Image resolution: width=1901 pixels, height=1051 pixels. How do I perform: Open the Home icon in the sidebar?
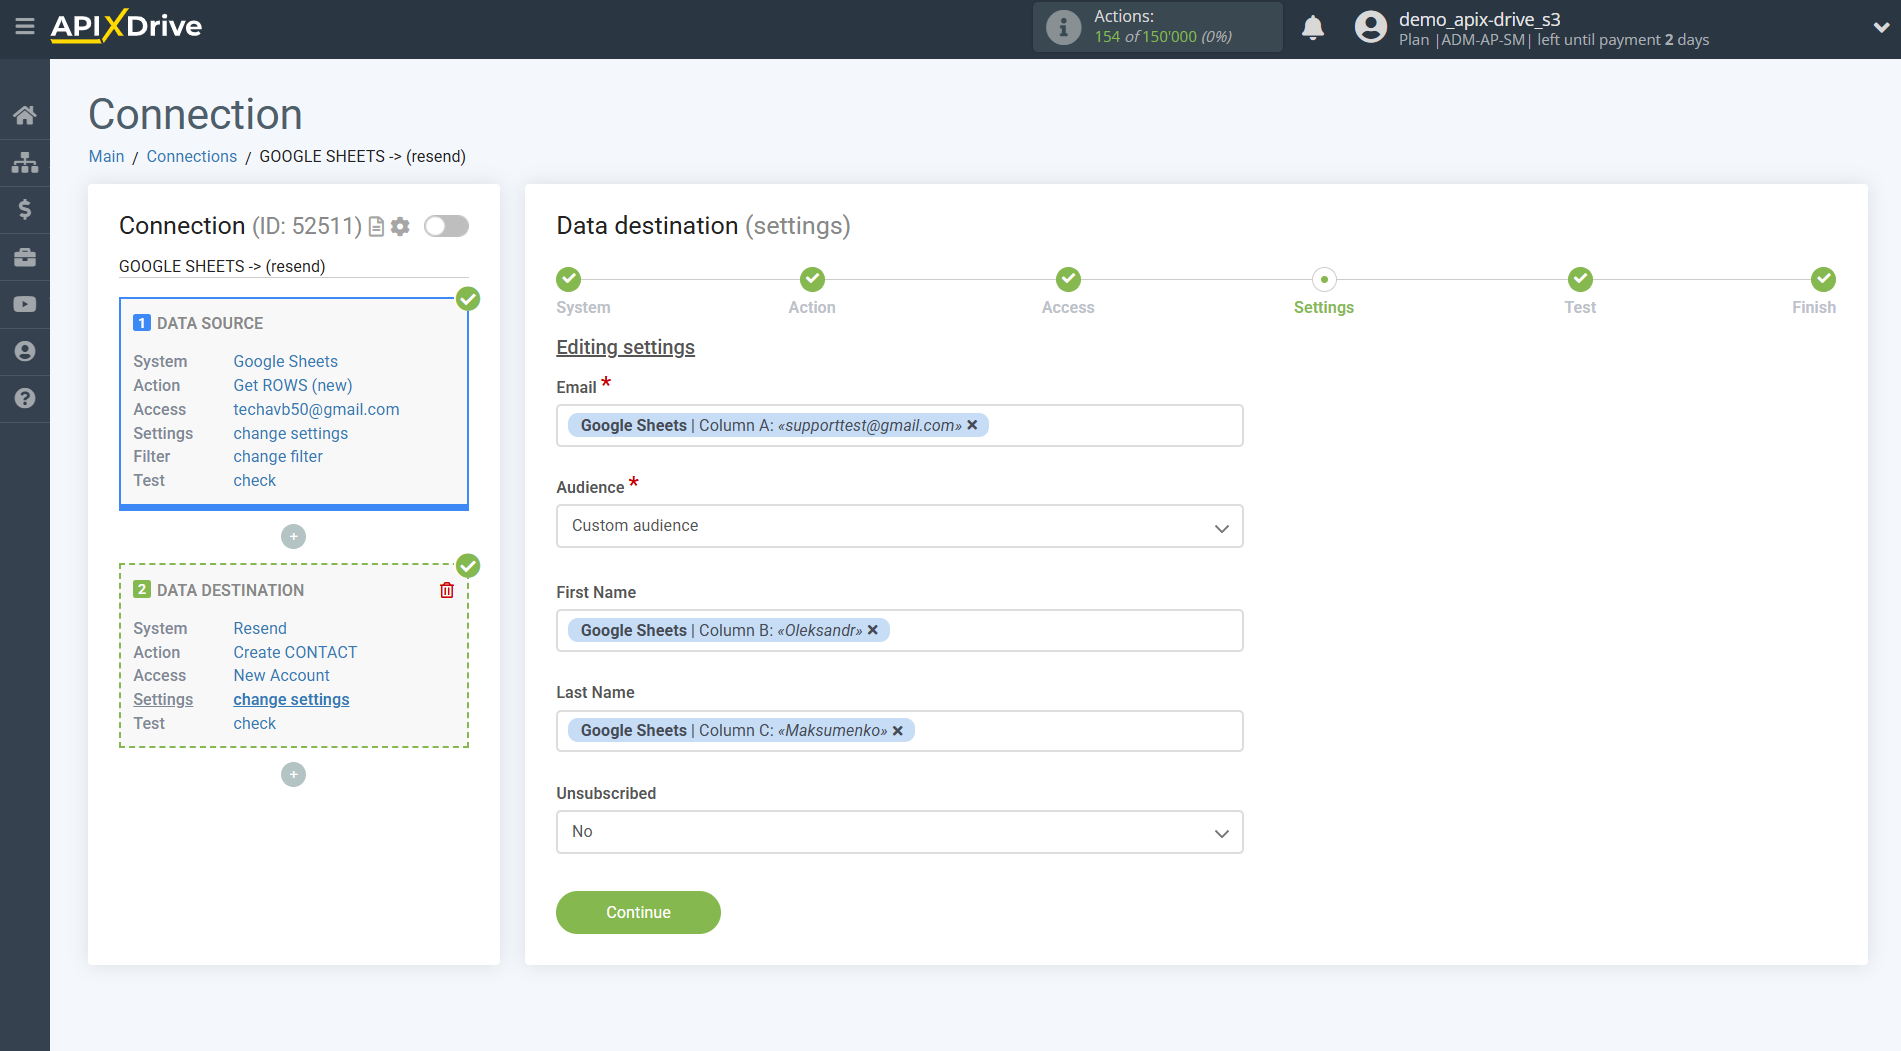25,114
